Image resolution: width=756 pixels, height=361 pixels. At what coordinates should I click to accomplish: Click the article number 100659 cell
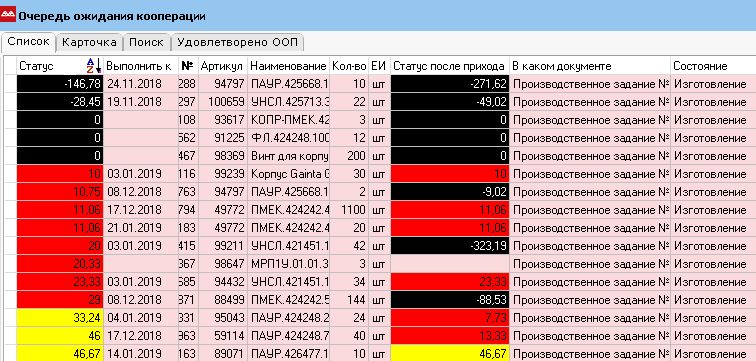(223, 102)
